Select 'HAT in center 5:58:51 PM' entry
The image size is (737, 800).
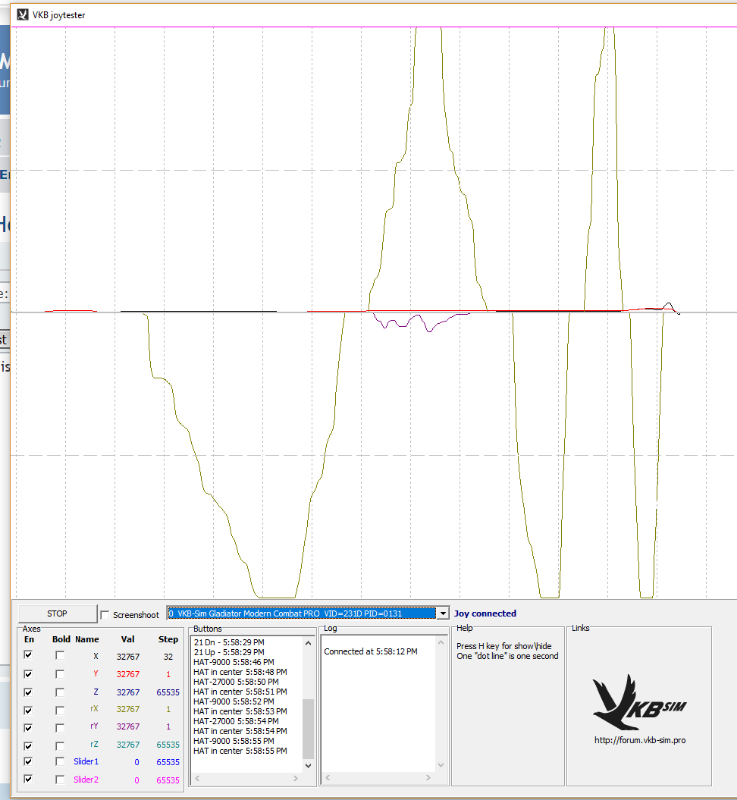[x=240, y=691]
